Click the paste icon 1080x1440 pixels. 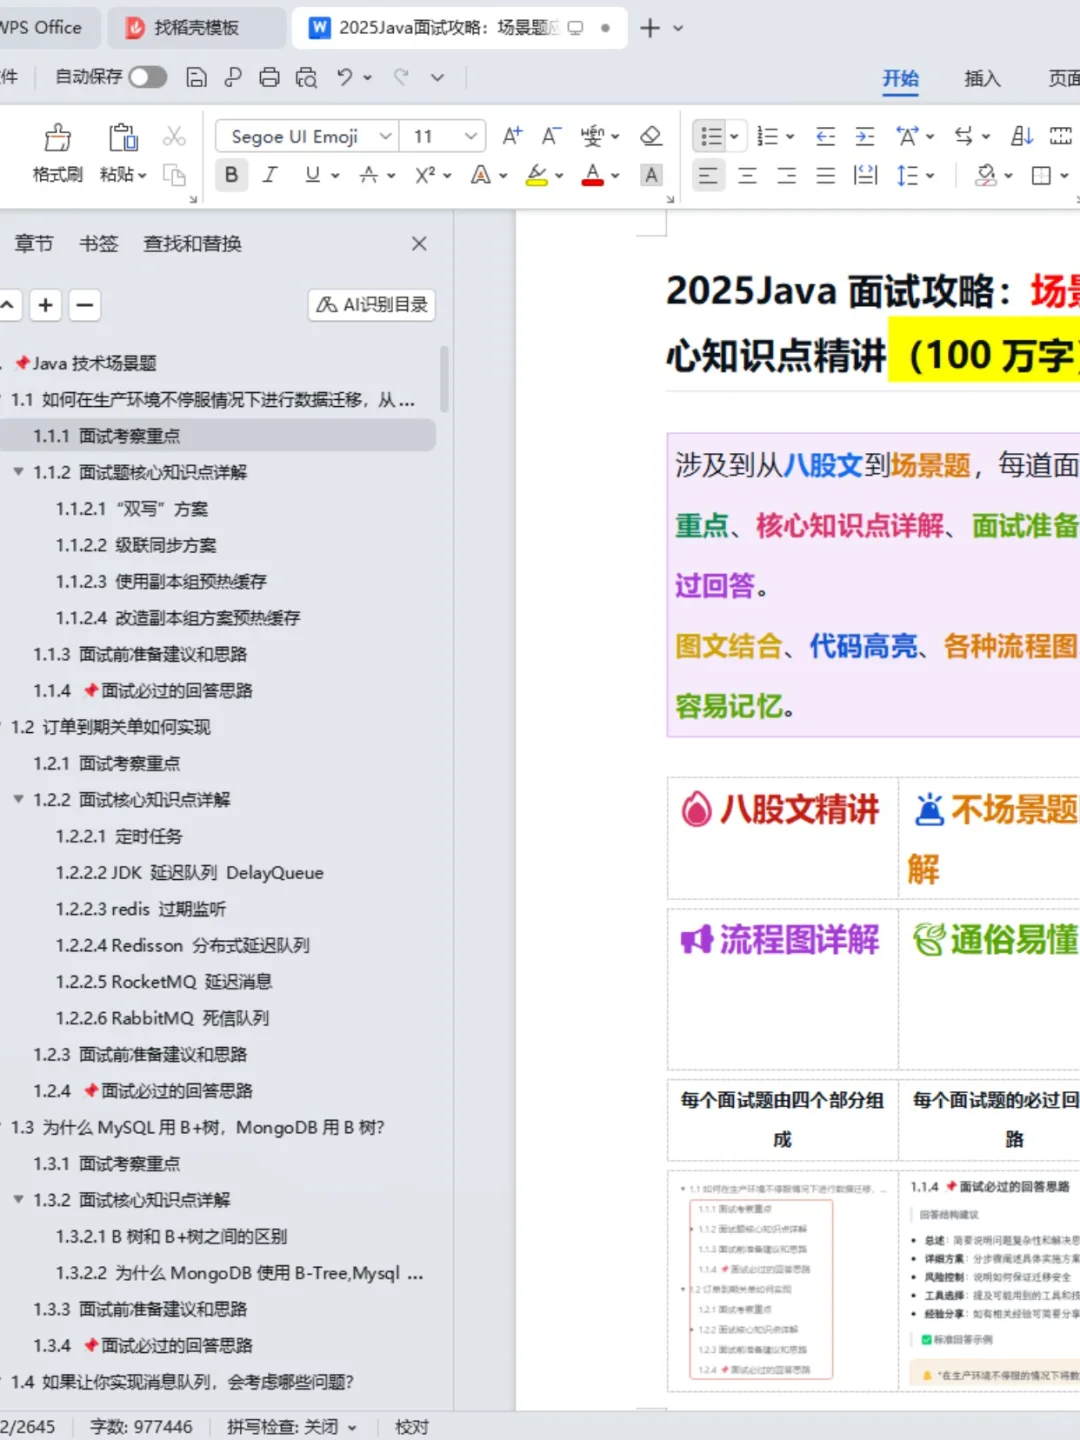[122, 150]
